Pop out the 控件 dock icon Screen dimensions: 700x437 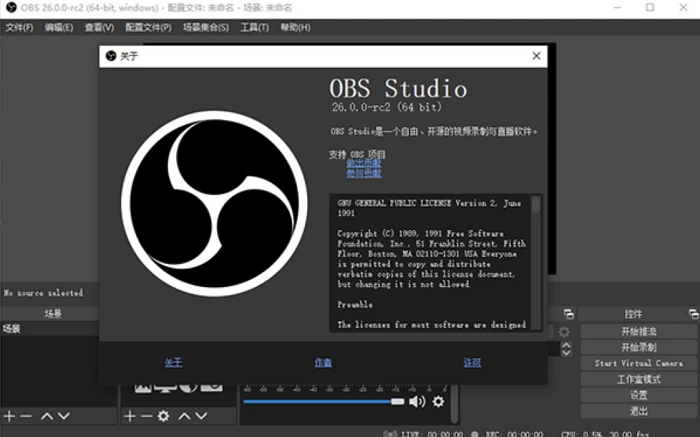[x=693, y=314]
